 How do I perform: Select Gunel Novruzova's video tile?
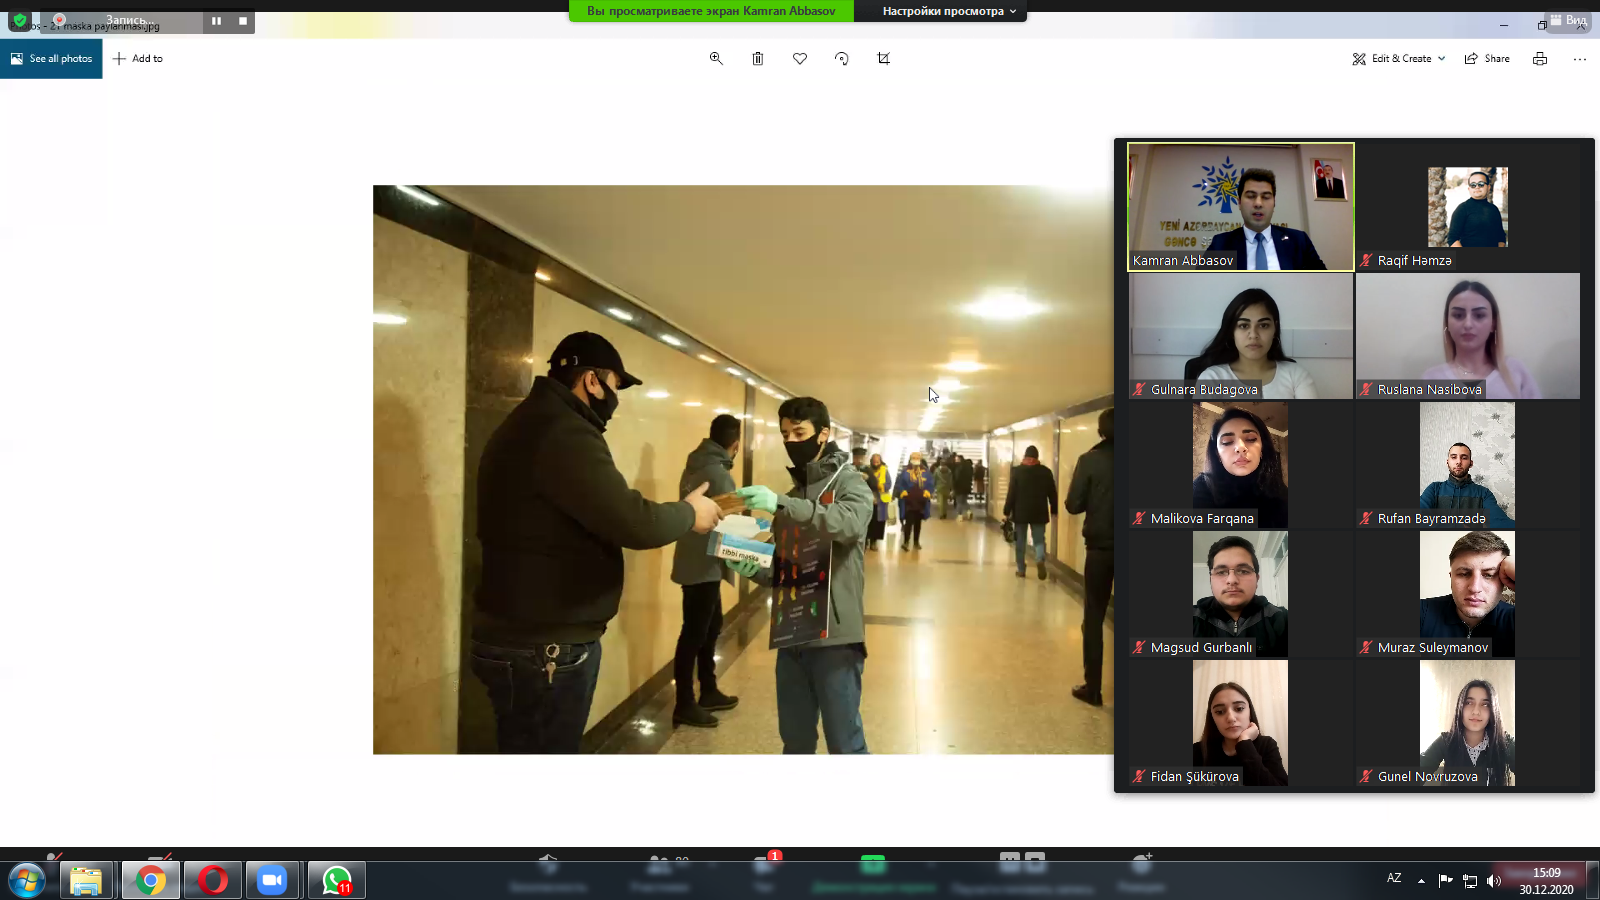click(1468, 723)
